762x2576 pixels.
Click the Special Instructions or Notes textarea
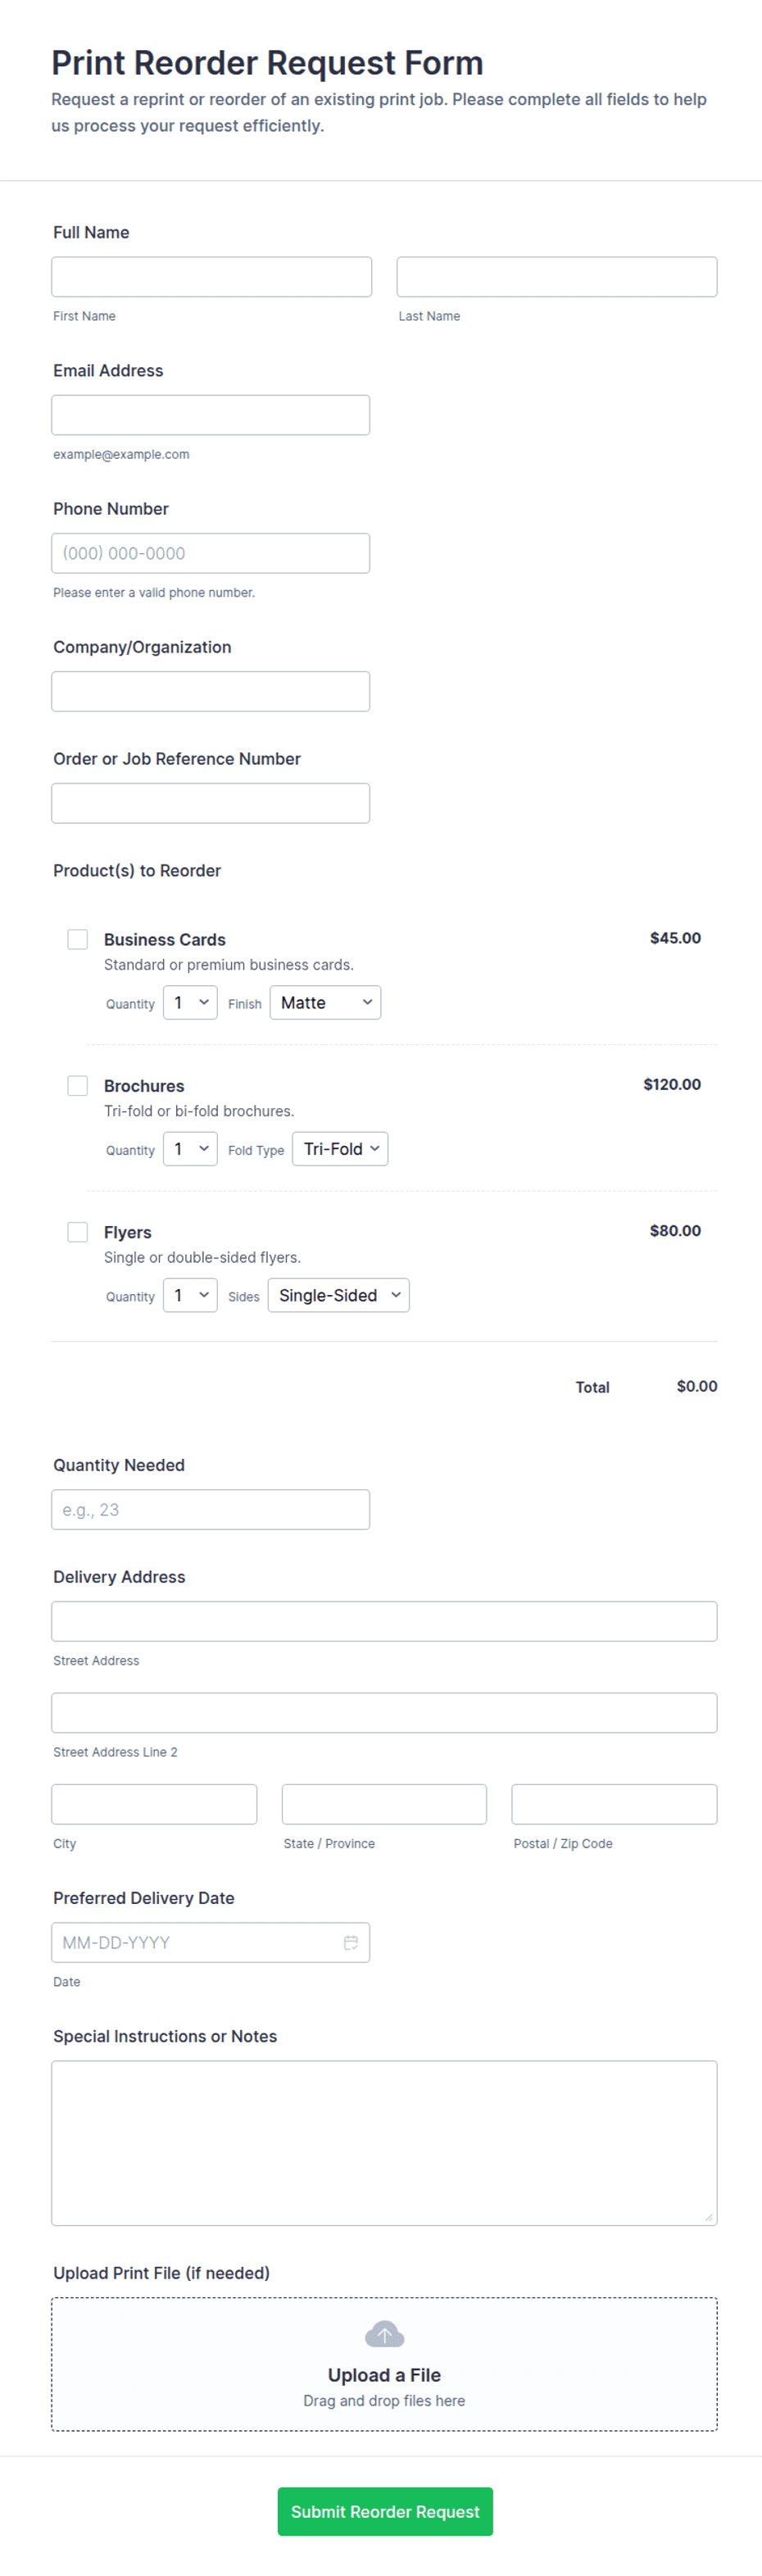click(384, 2142)
